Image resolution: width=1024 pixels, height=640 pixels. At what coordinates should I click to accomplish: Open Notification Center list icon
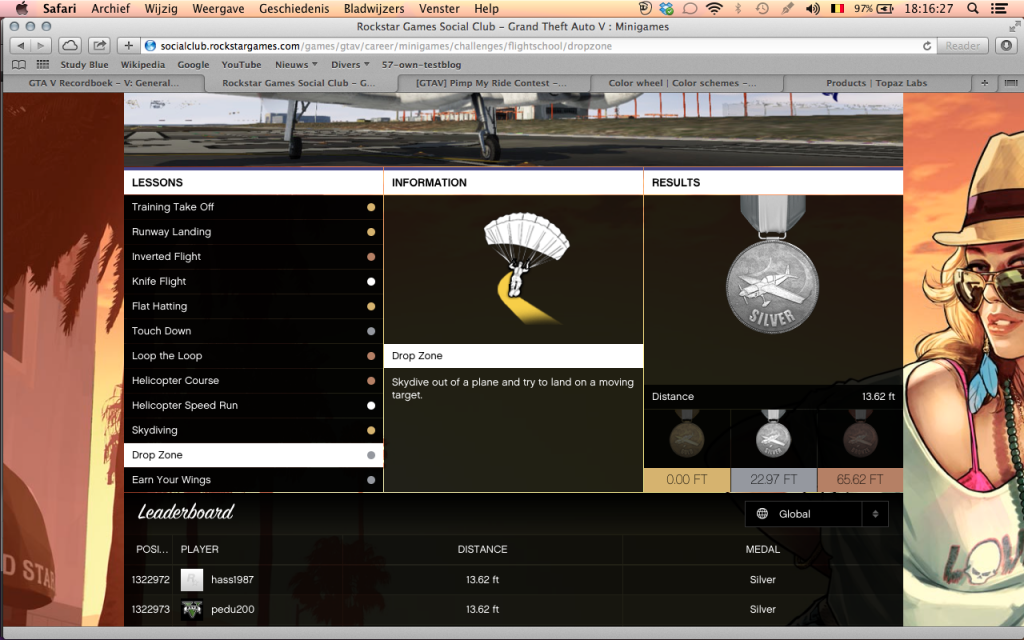click(x=999, y=8)
